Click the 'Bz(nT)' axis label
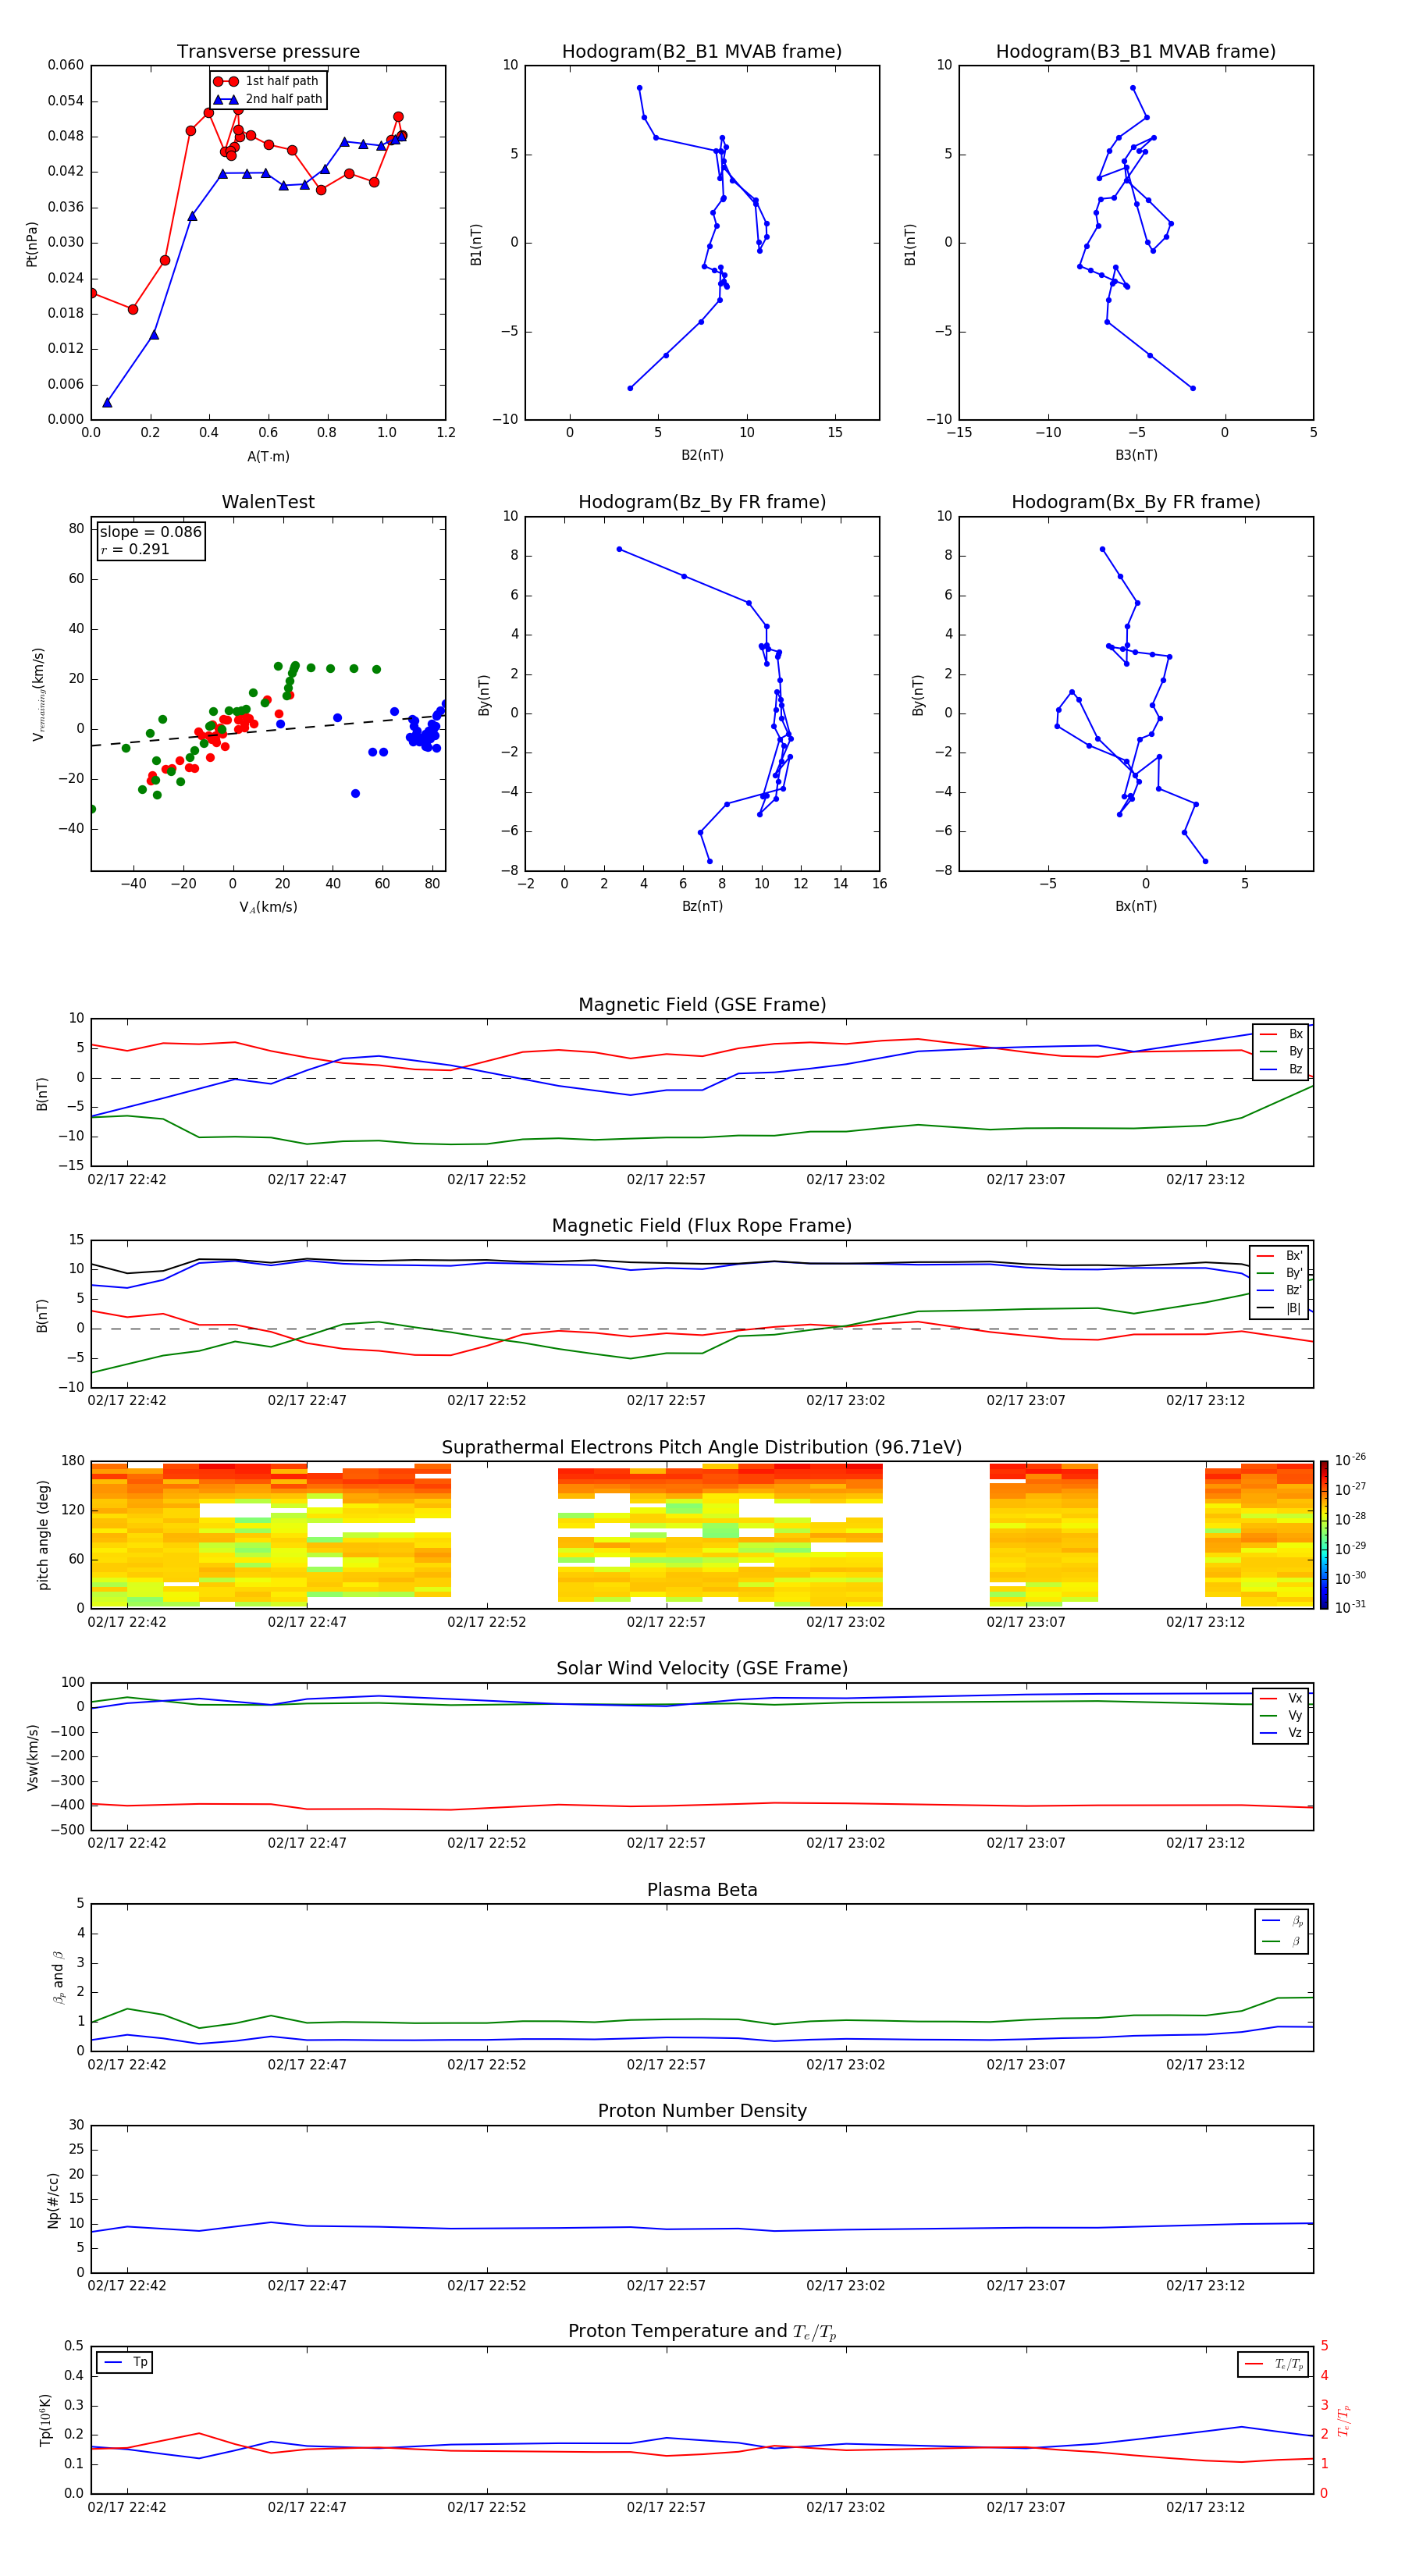 702,906
